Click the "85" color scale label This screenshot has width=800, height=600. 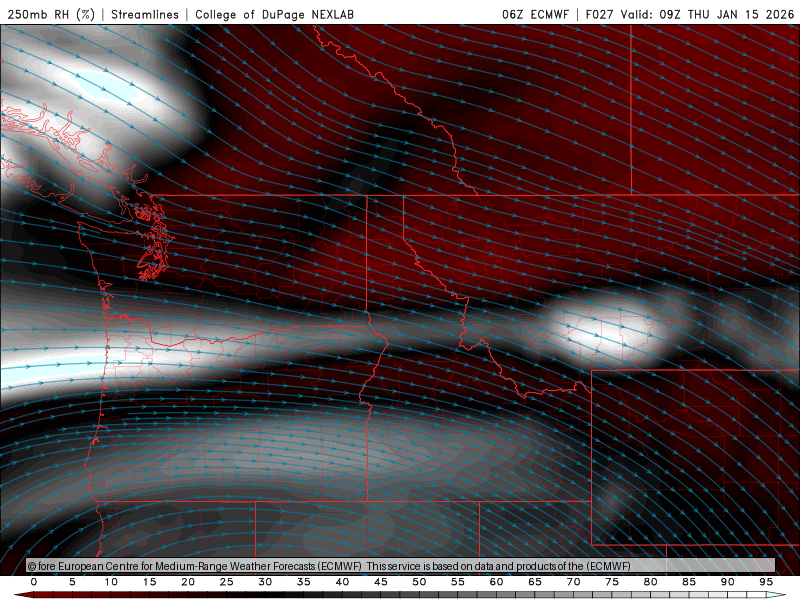[689, 582]
